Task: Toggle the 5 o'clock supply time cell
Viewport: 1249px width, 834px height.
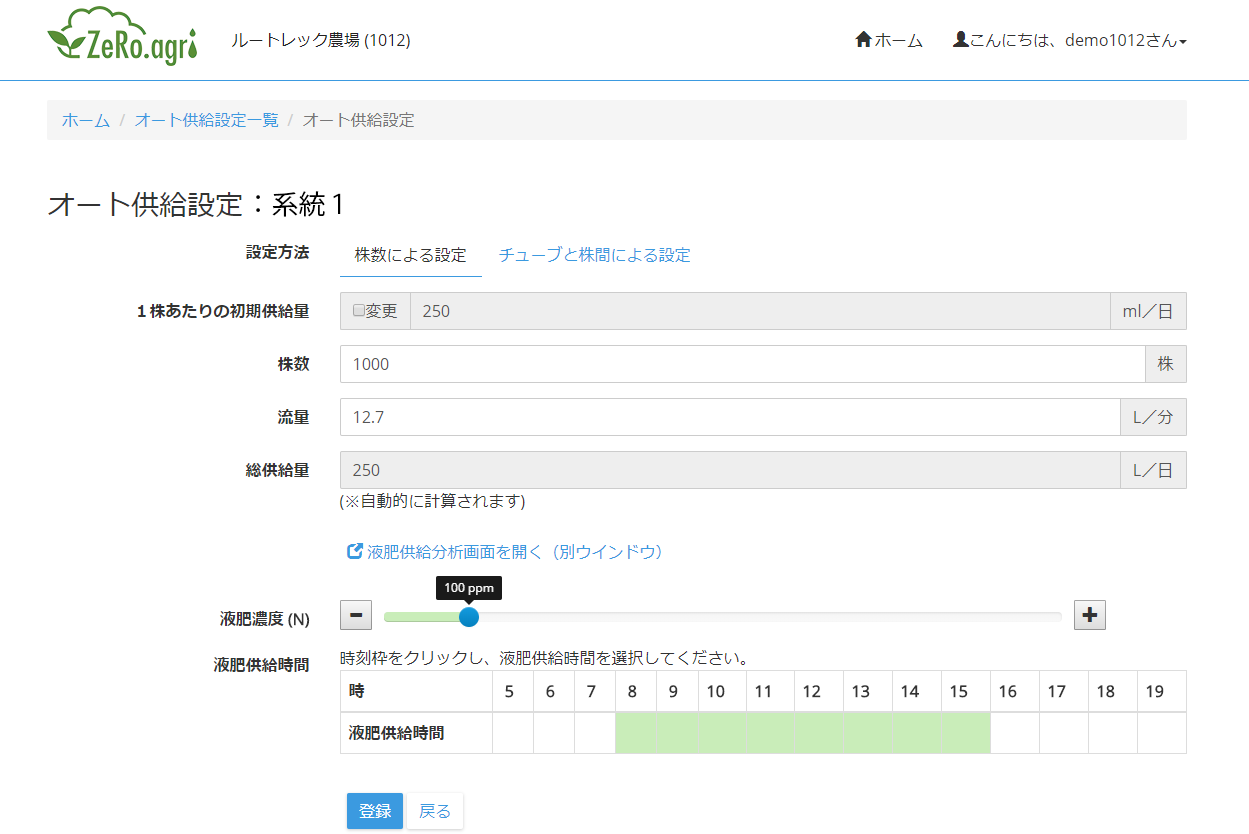Action: 513,733
